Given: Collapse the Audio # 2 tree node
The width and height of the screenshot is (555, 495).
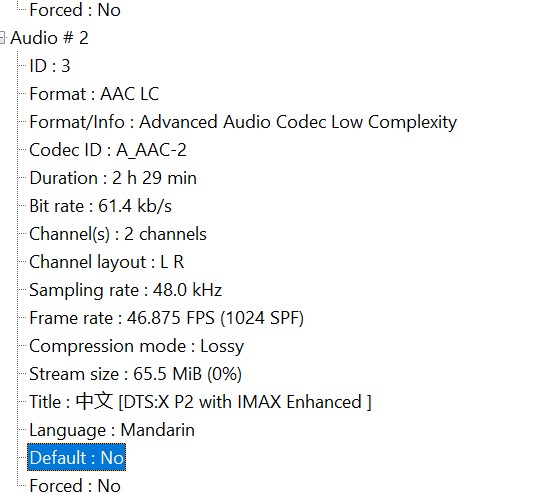Looking at the screenshot, I should pos(2,38).
